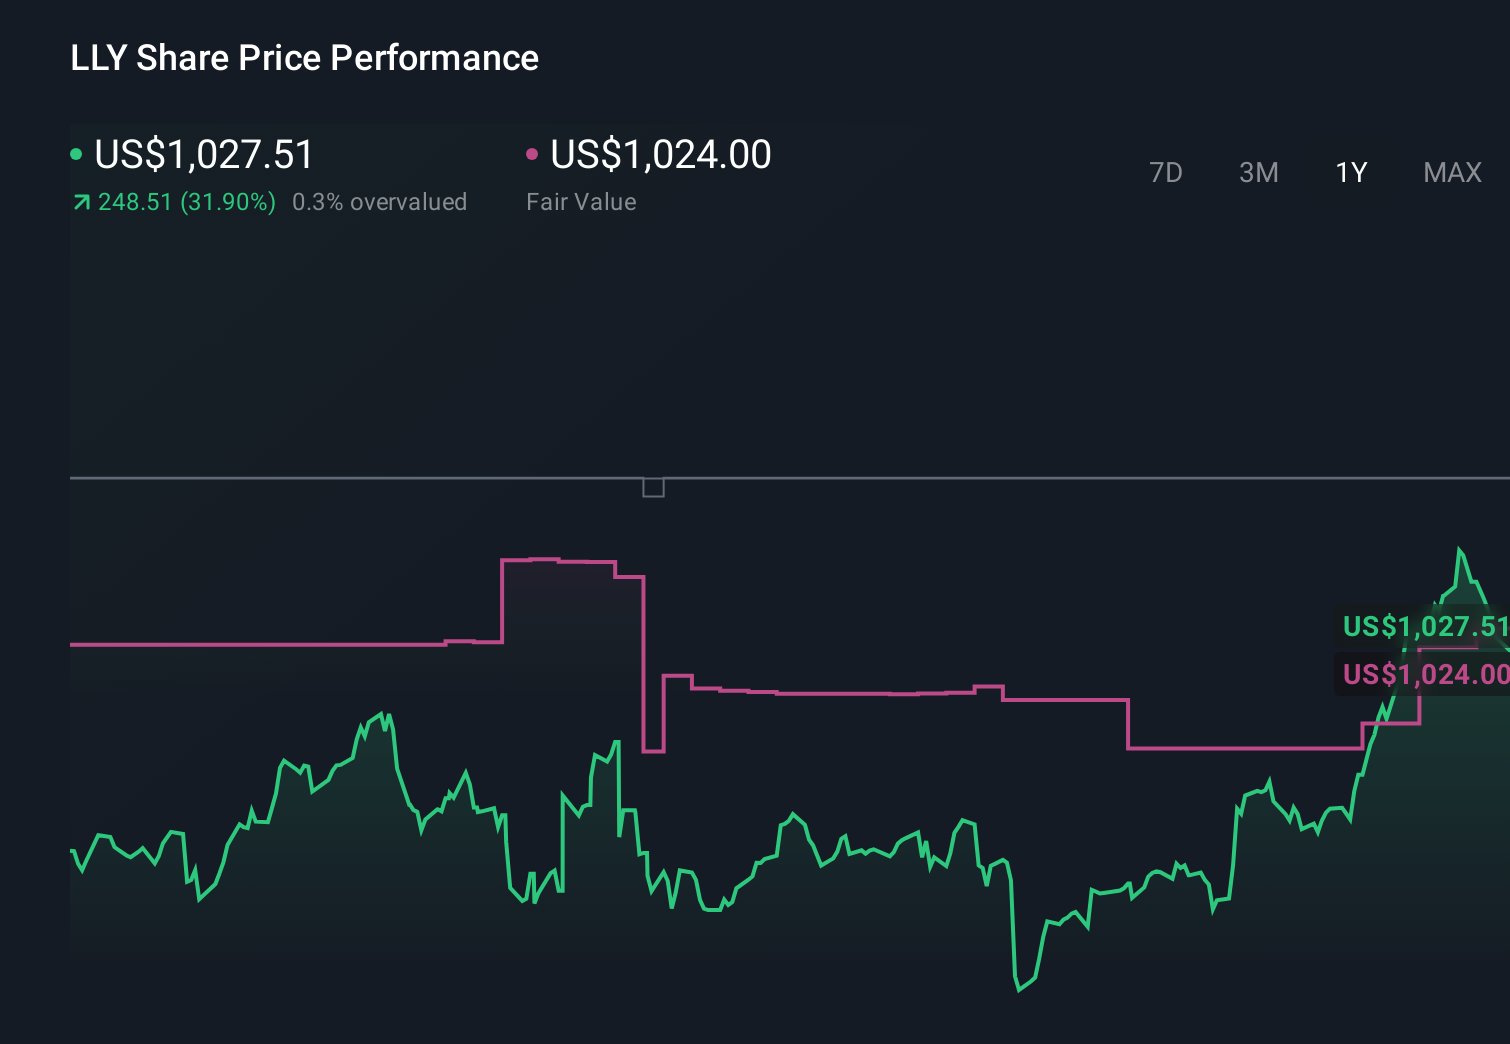Open range options by clicking 3M
The width and height of the screenshot is (1510, 1044).
click(1258, 172)
